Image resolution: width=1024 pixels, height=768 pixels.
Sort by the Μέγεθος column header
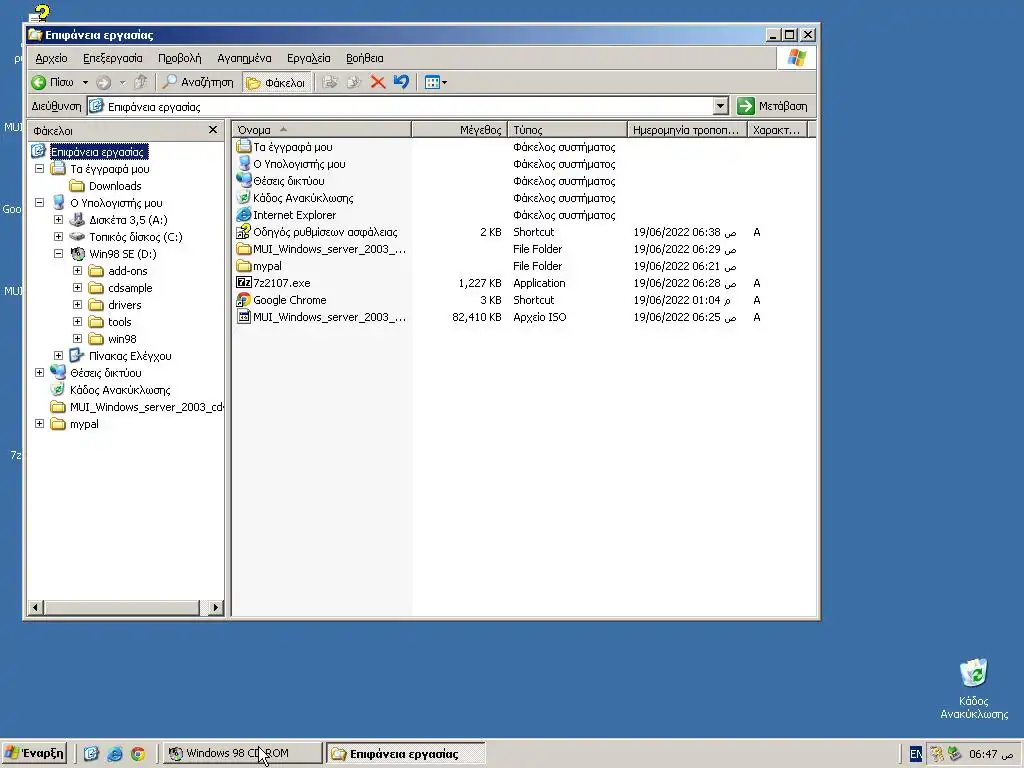tap(460, 130)
